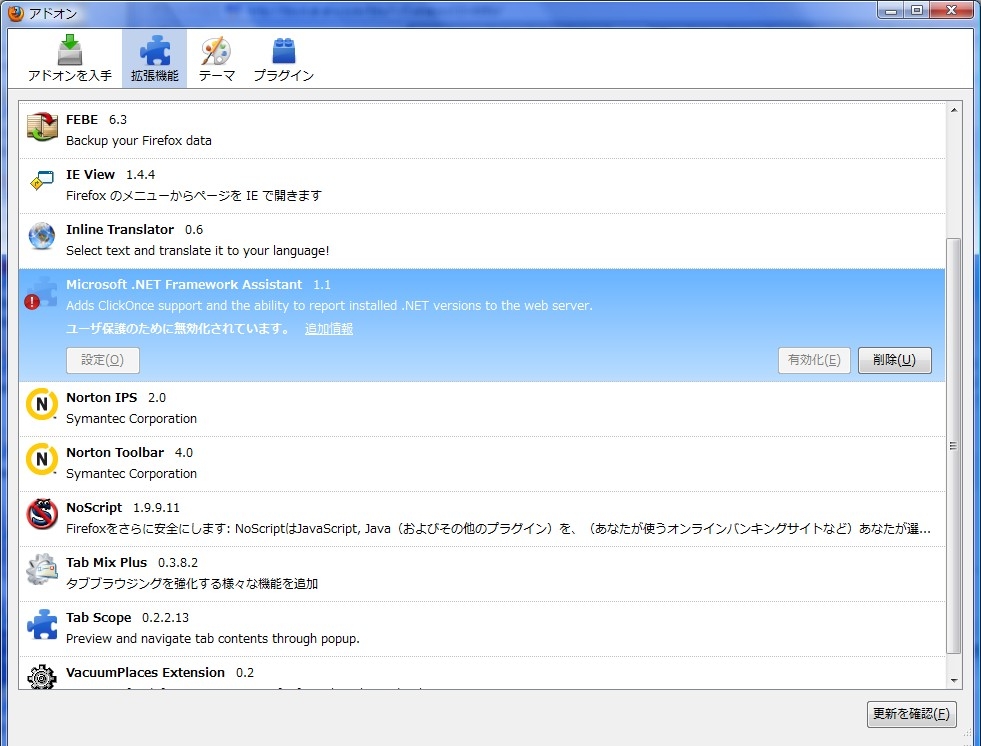Click the VacuumPlaces Extension gear icon
981x746 pixels.
coord(42,677)
